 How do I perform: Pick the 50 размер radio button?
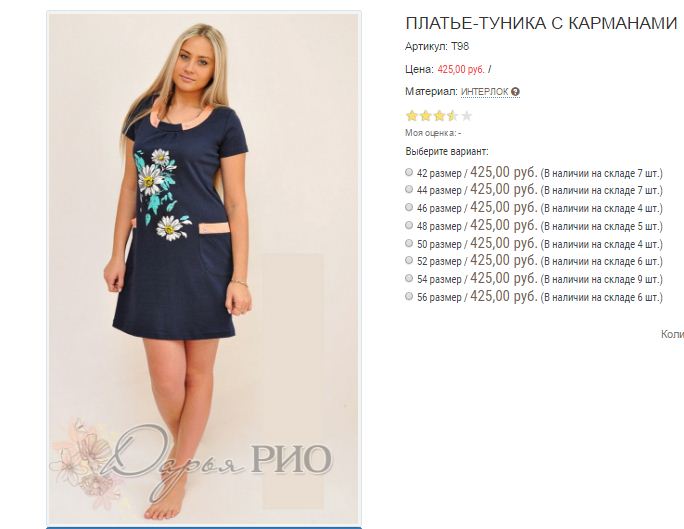point(409,243)
